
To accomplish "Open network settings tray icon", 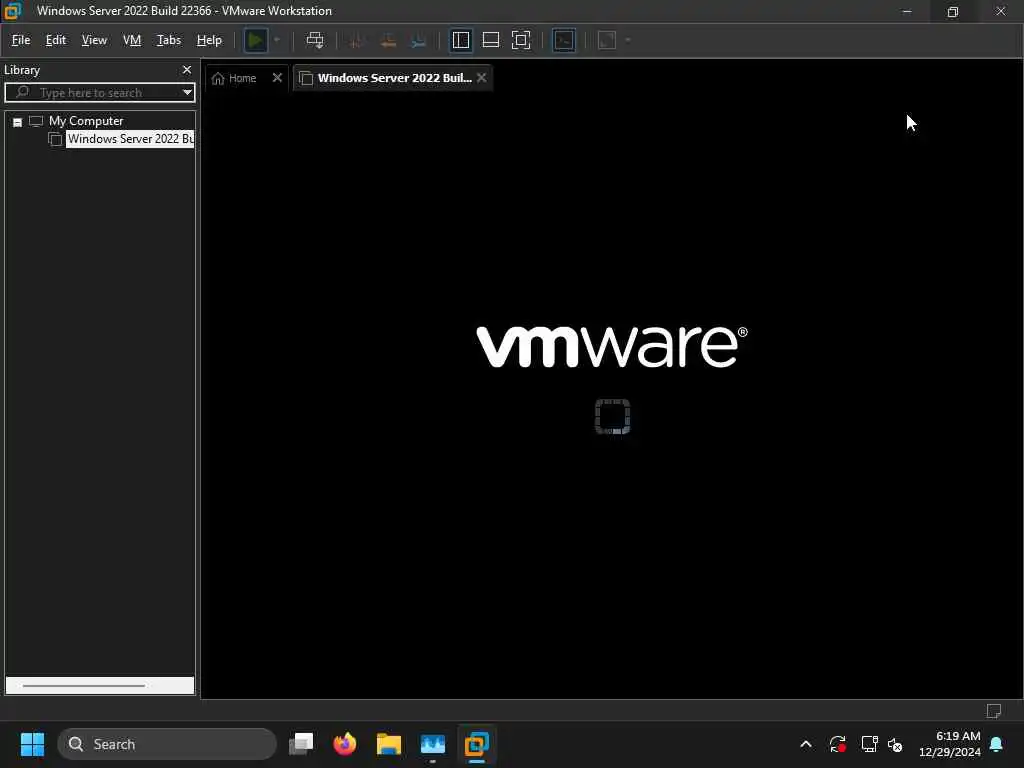I will pos(869,744).
